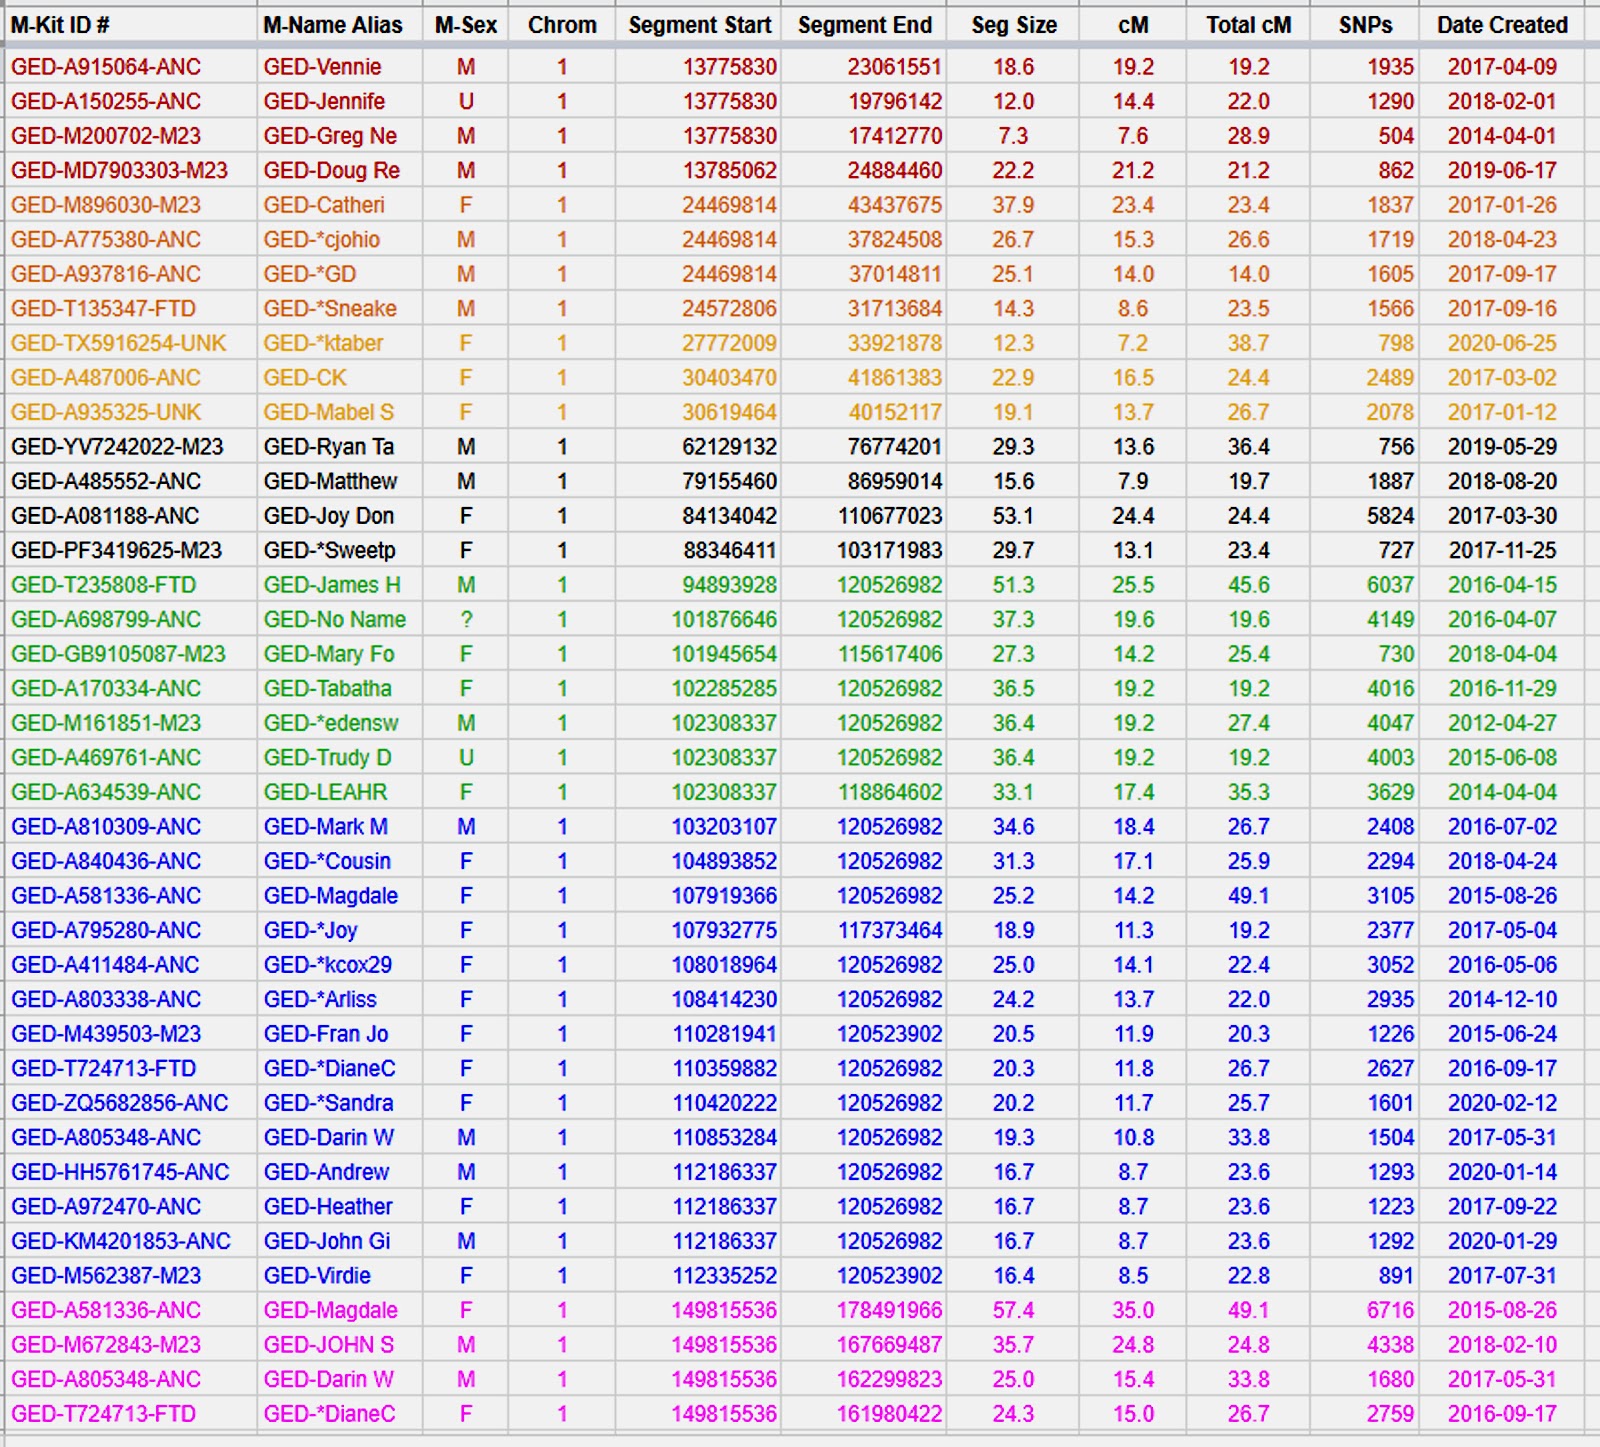This screenshot has width=1600, height=1447.
Task: Click the M-Name Alias column header
Action: coord(333,25)
